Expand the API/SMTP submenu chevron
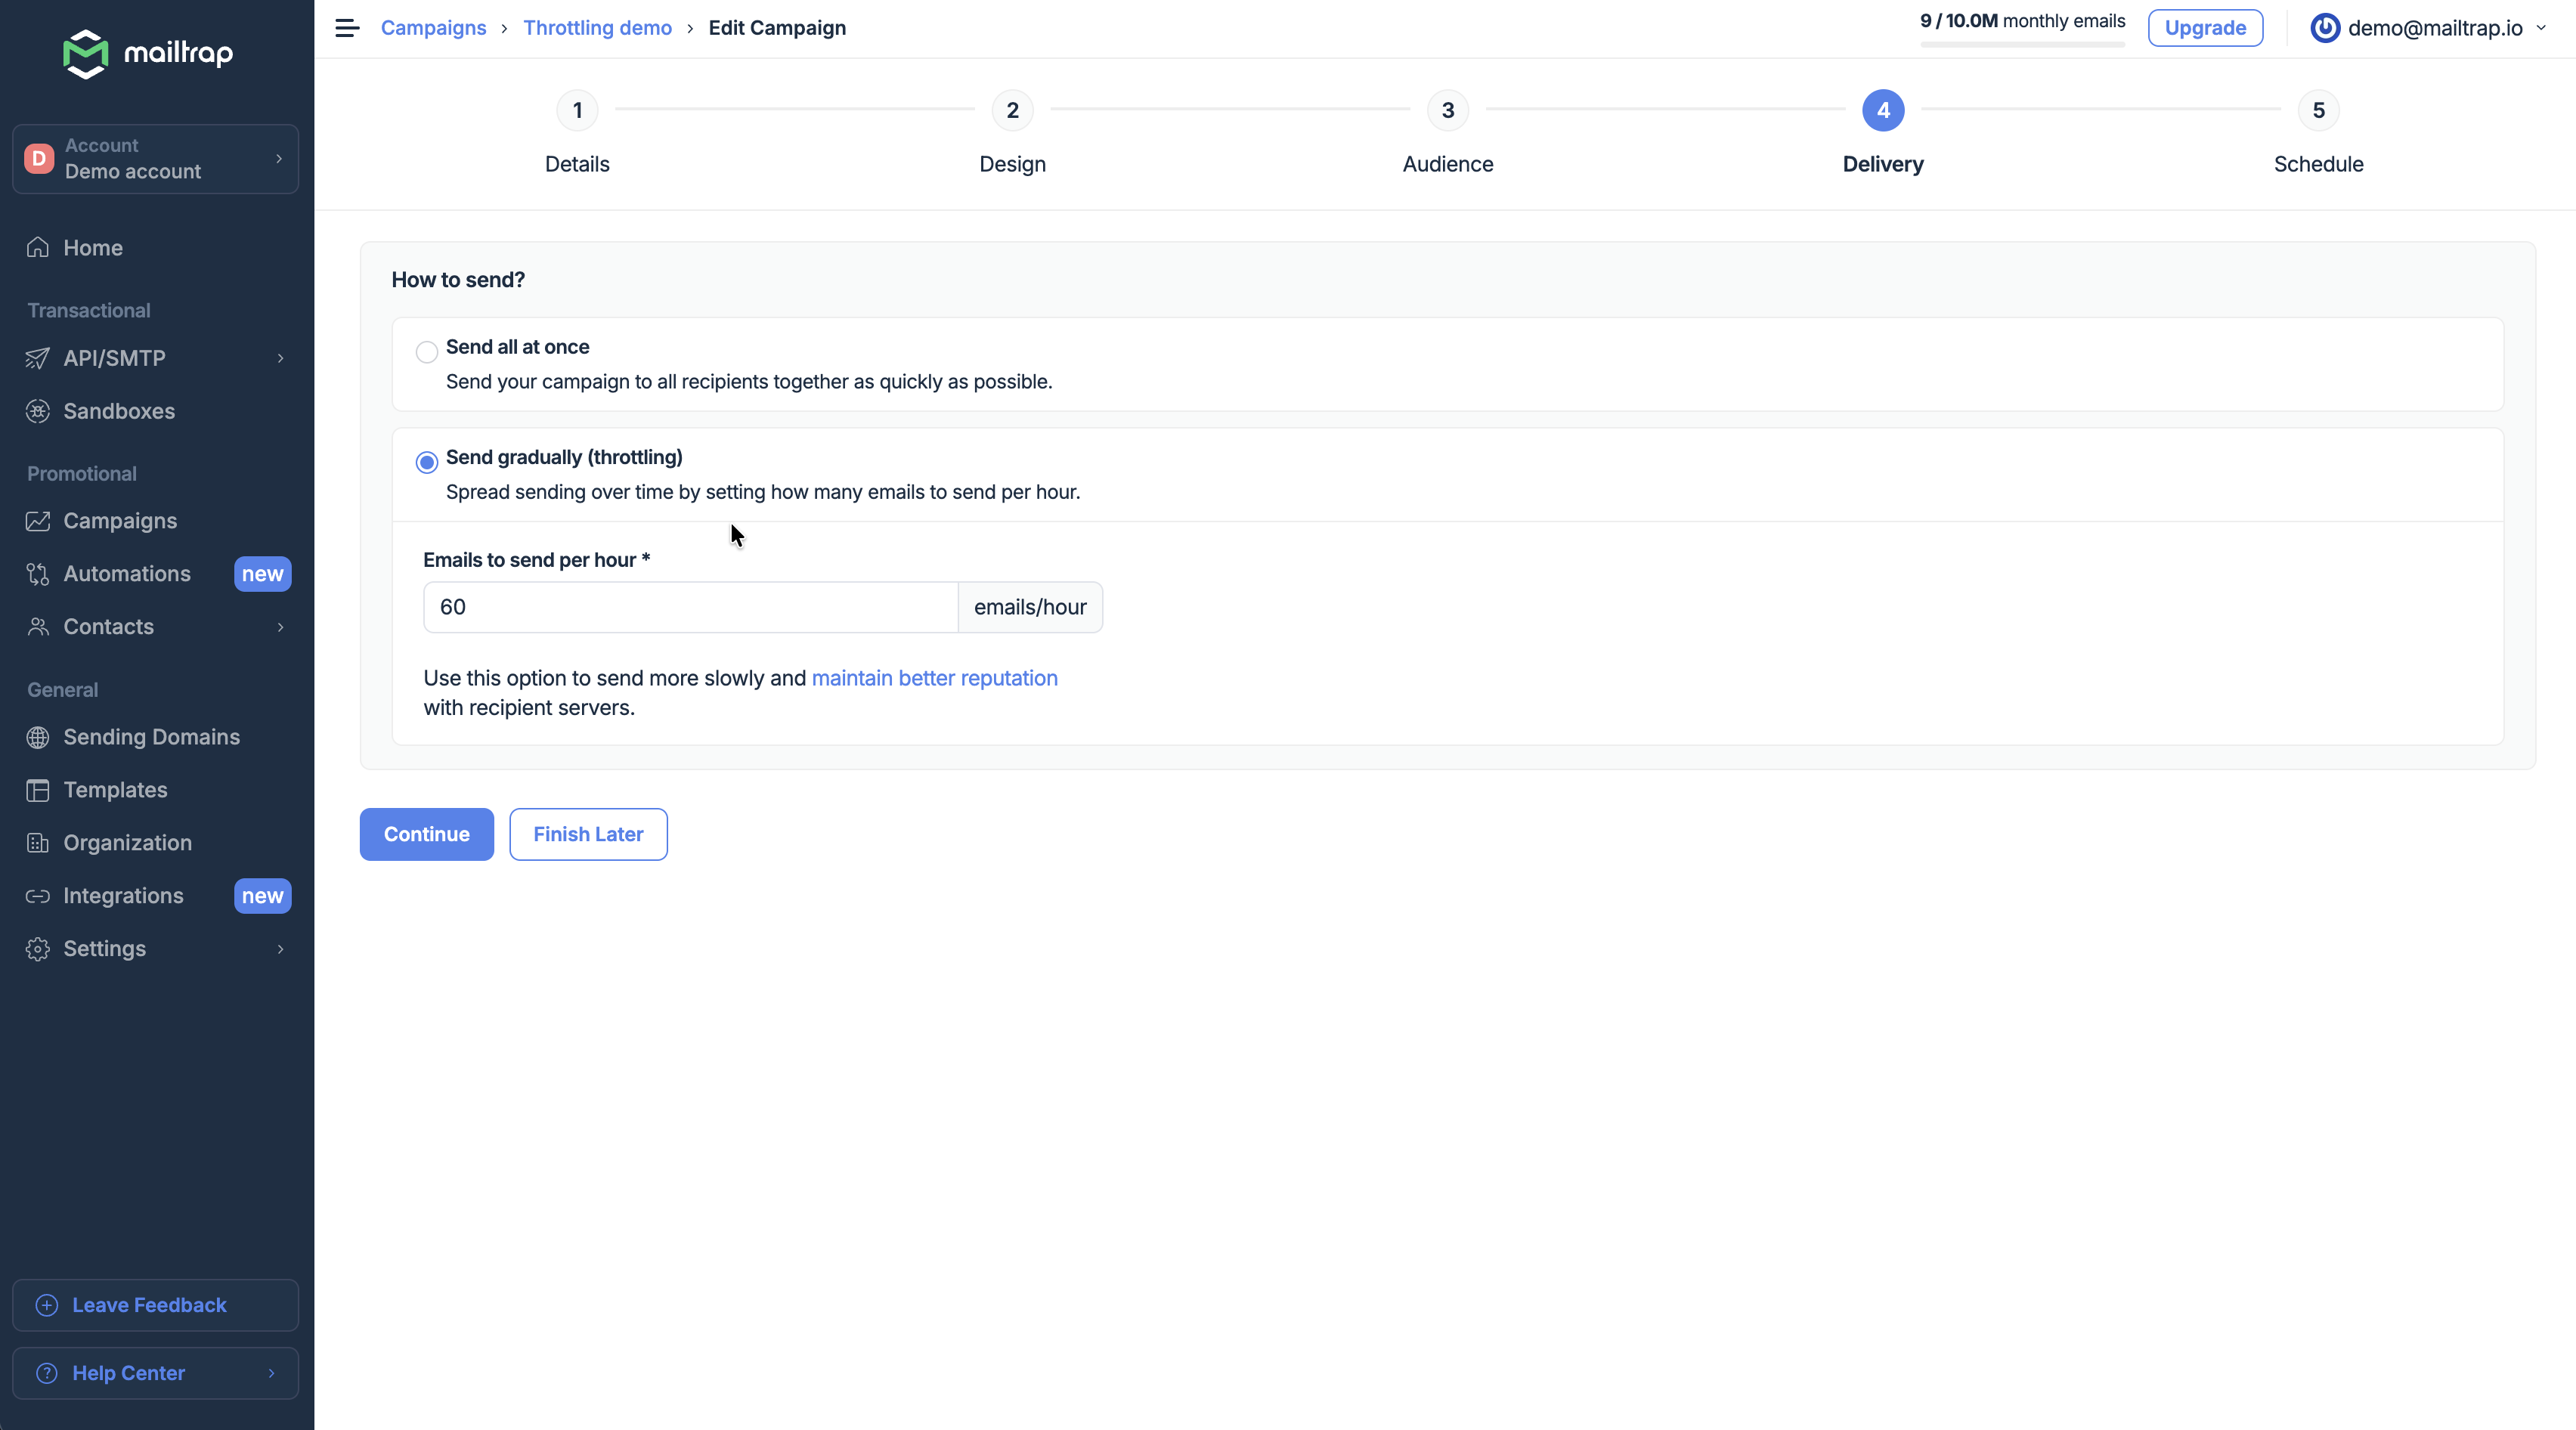The height and width of the screenshot is (1430, 2576). 280,358
